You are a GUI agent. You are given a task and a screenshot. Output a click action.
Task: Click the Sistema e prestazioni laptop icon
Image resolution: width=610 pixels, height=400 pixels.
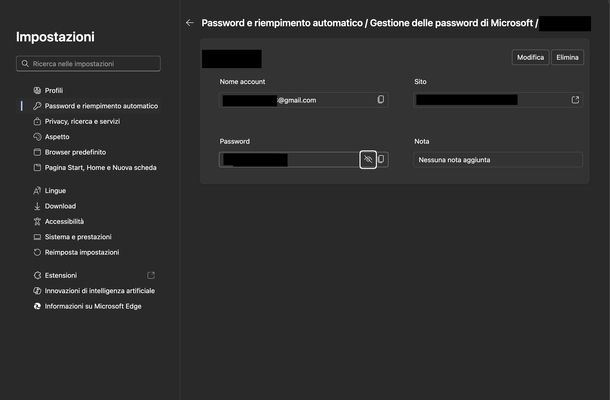pos(37,237)
